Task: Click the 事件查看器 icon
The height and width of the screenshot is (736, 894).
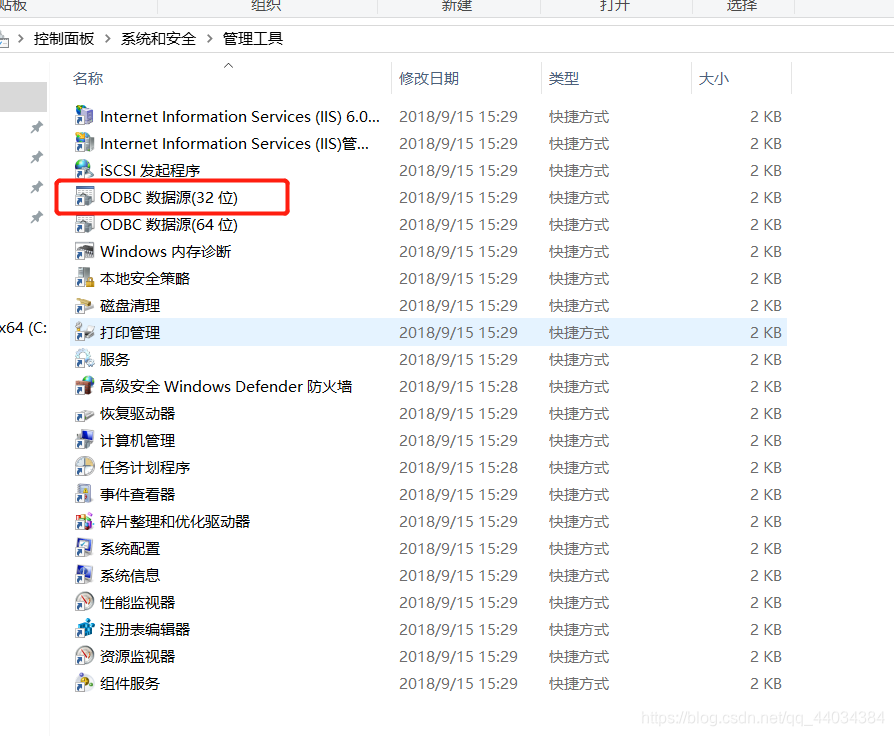Action: tap(84, 494)
